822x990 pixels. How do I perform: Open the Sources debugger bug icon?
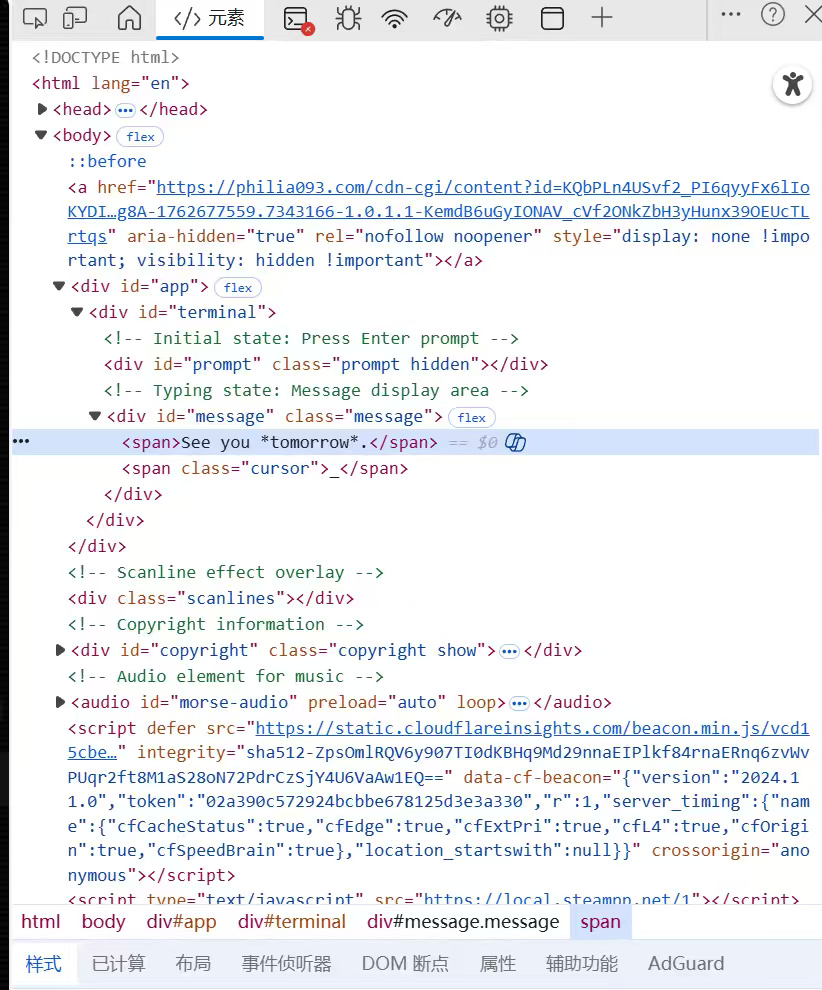click(347, 18)
